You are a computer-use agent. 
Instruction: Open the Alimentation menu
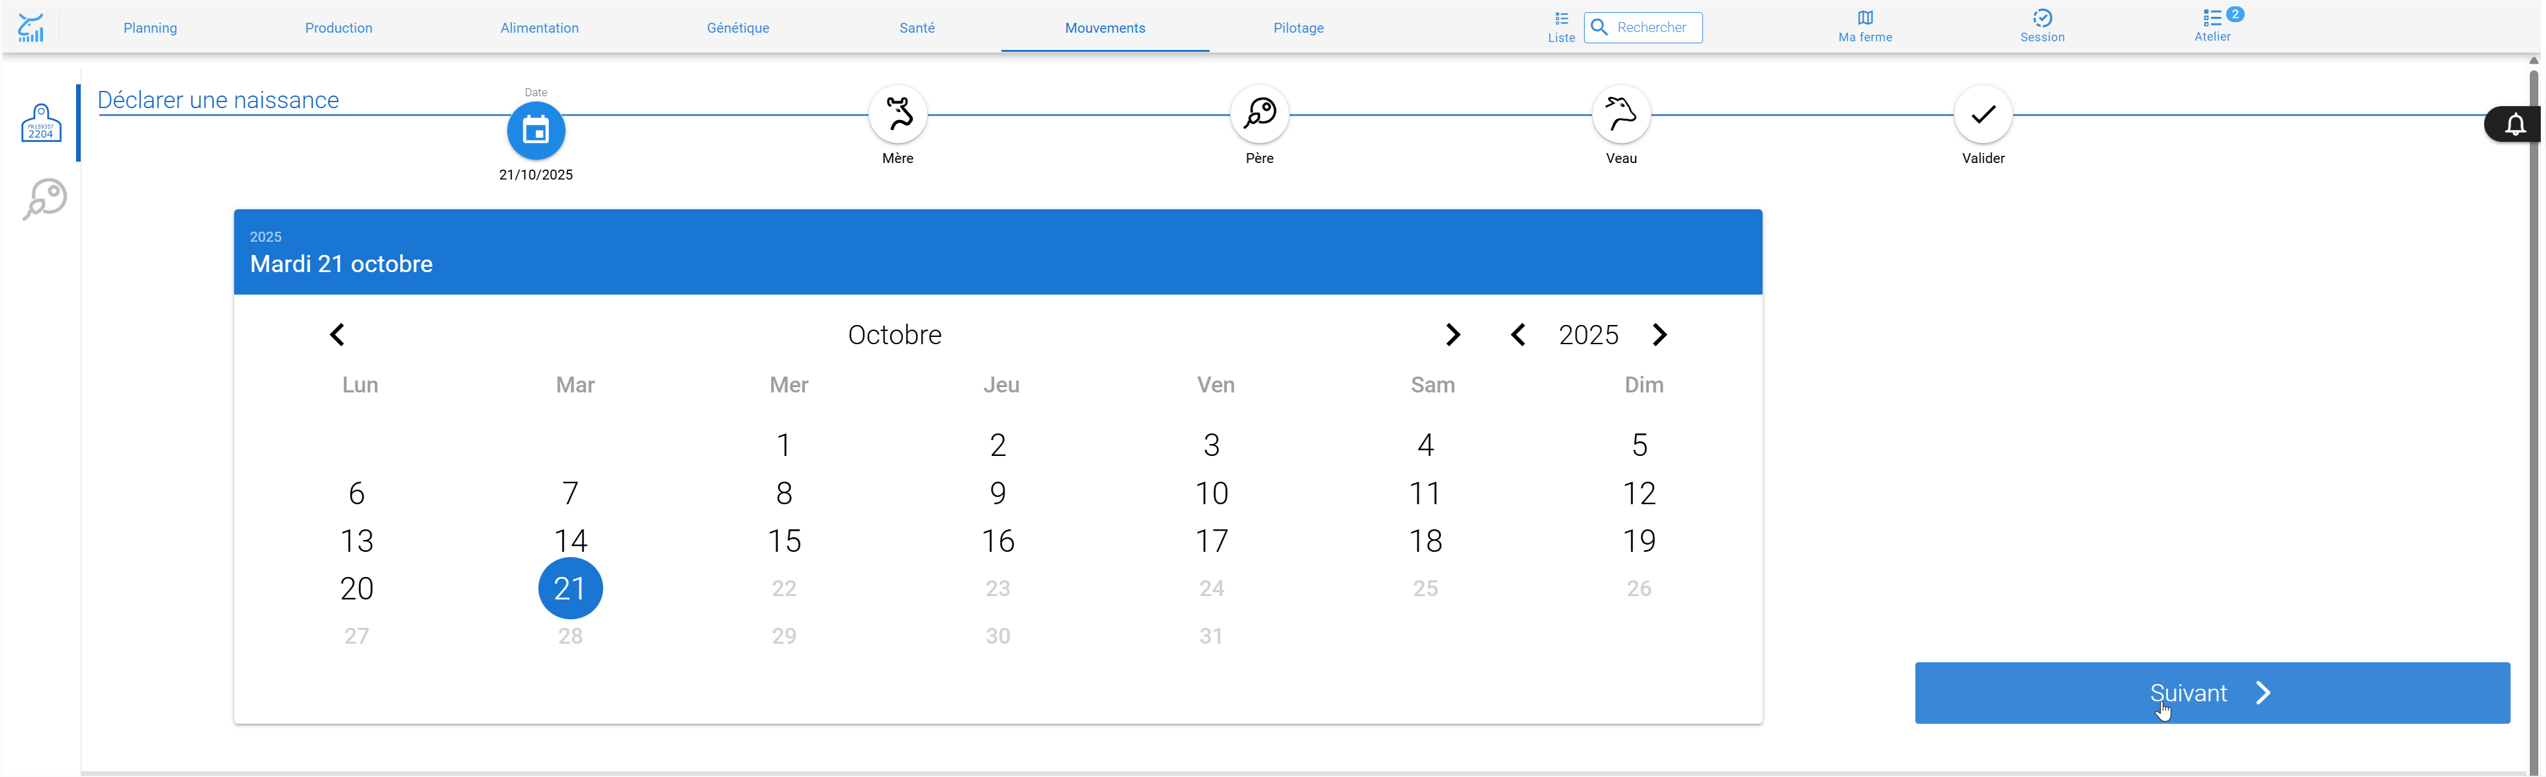click(x=540, y=28)
